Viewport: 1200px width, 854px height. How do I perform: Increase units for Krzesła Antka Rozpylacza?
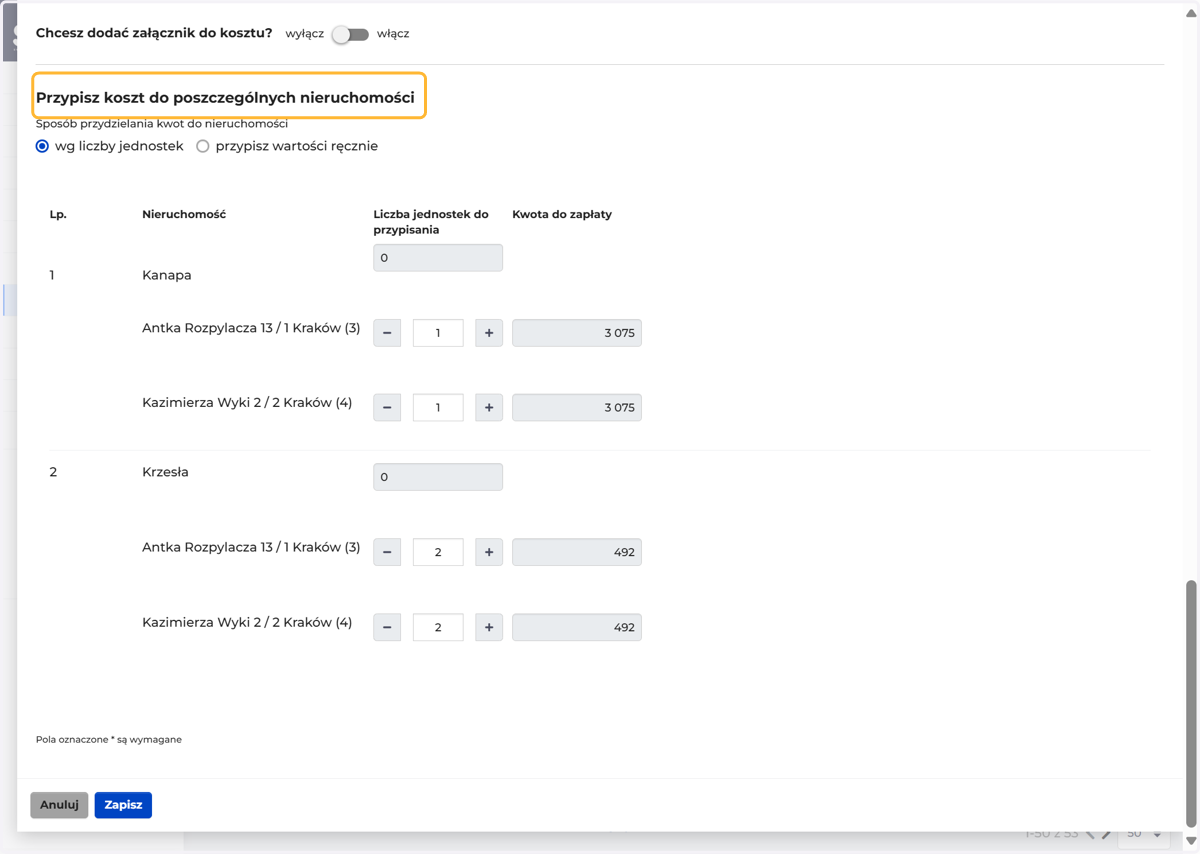coord(489,552)
